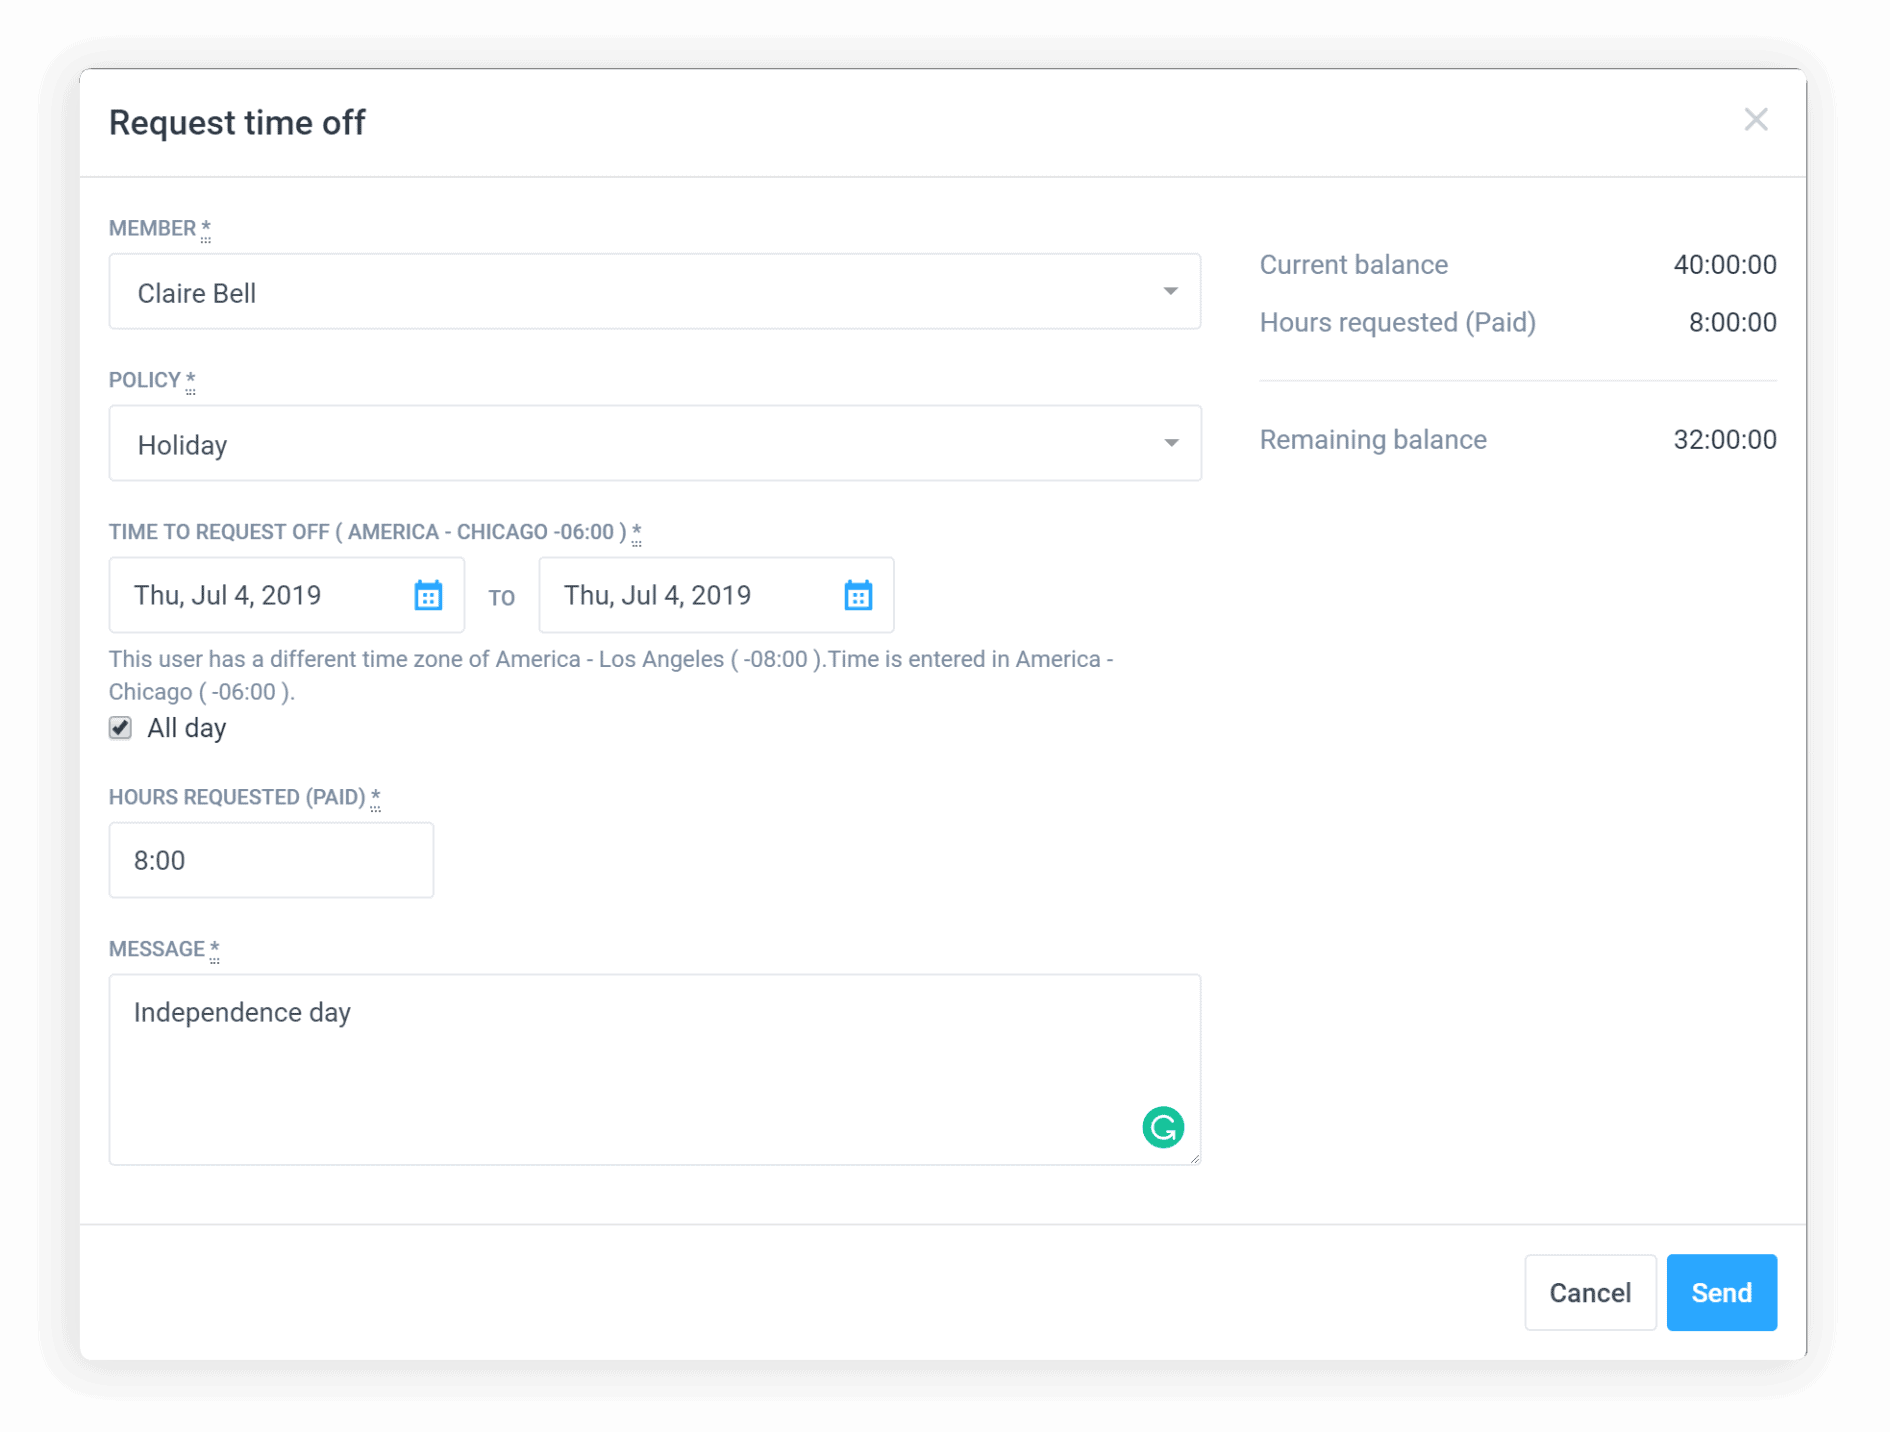Screen dimensions: 1890x1432
Task: Open the Member dropdown arrow
Action: click(x=1171, y=291)
